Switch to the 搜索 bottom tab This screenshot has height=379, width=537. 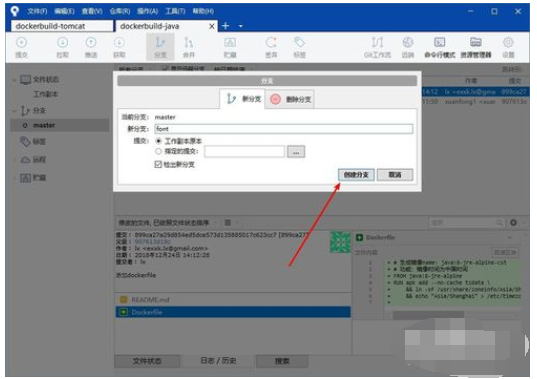coord(282,361)
